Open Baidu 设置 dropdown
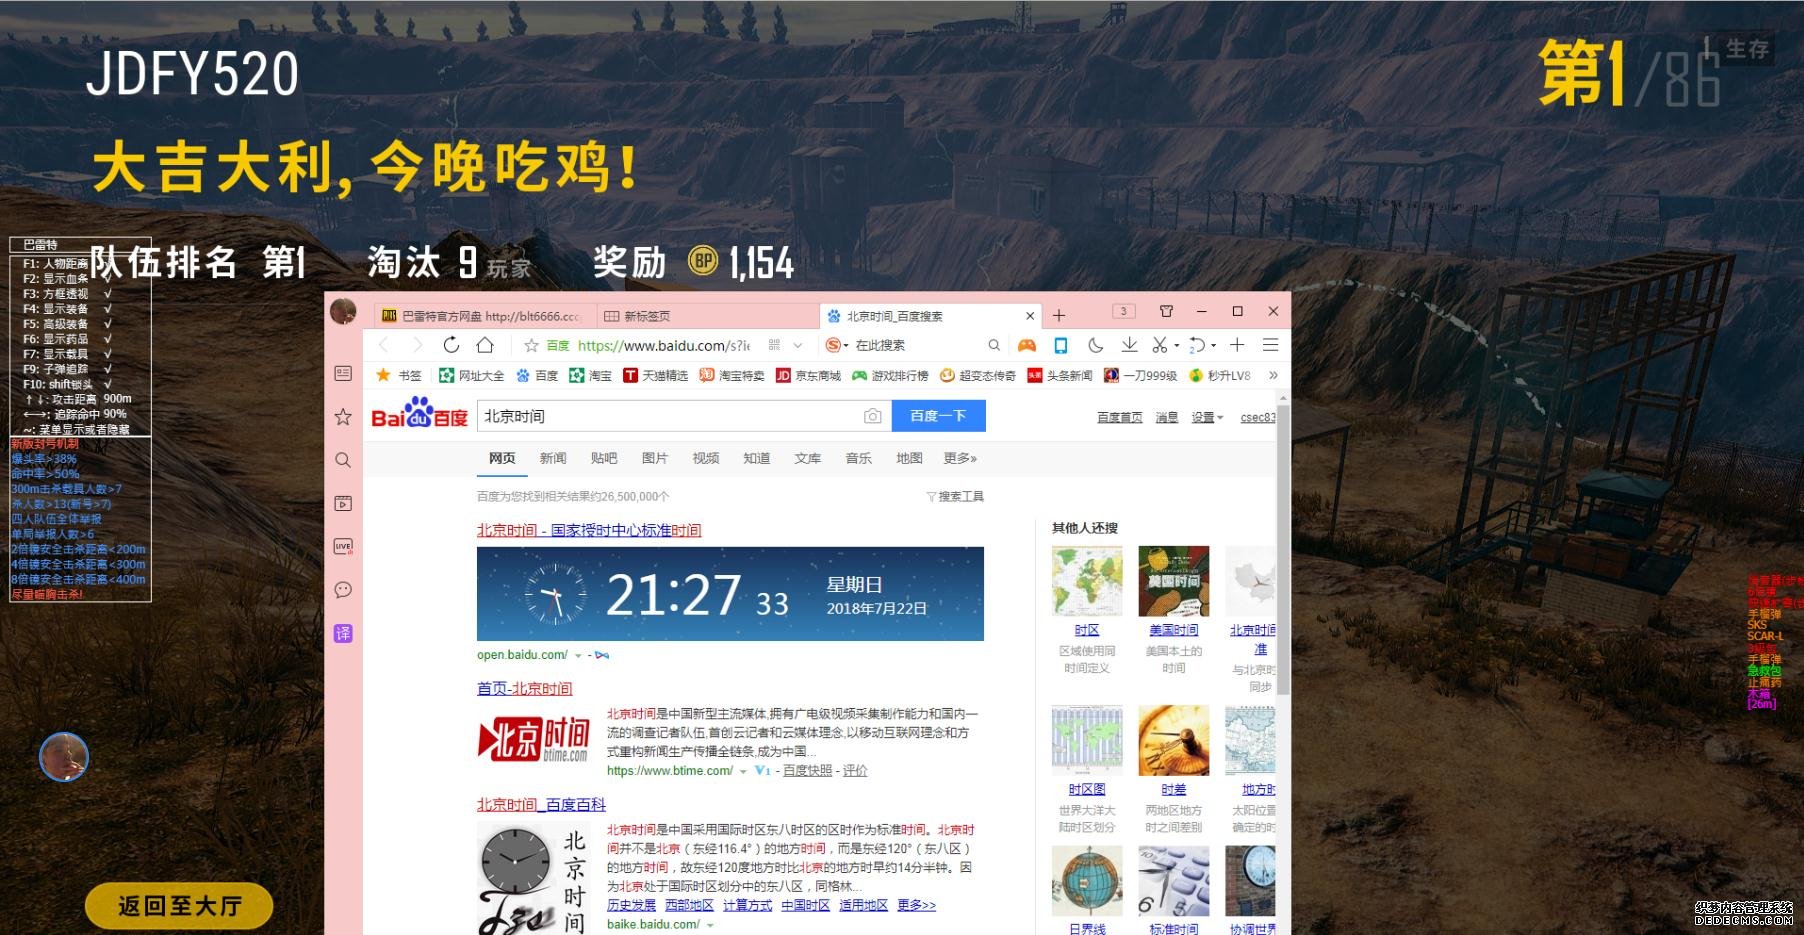Image resolution: width=1804 pixels, height=935 pixels. pos(1207,417)
